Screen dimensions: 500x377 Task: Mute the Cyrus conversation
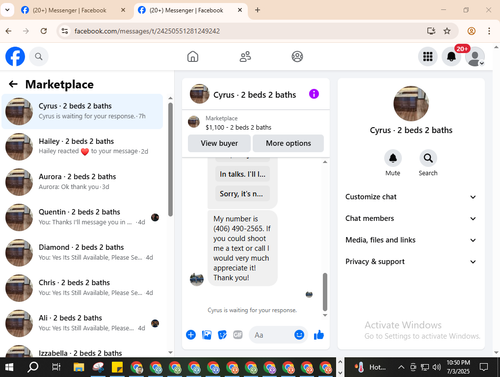[393, 158]
